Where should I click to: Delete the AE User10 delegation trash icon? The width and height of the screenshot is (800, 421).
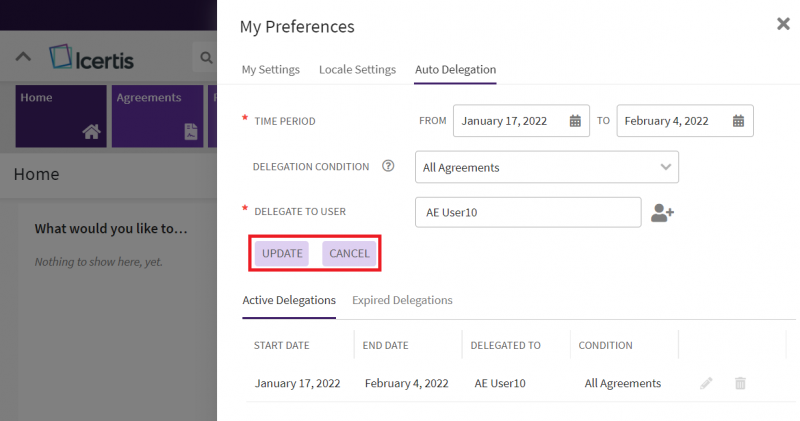tap(740, 383)
